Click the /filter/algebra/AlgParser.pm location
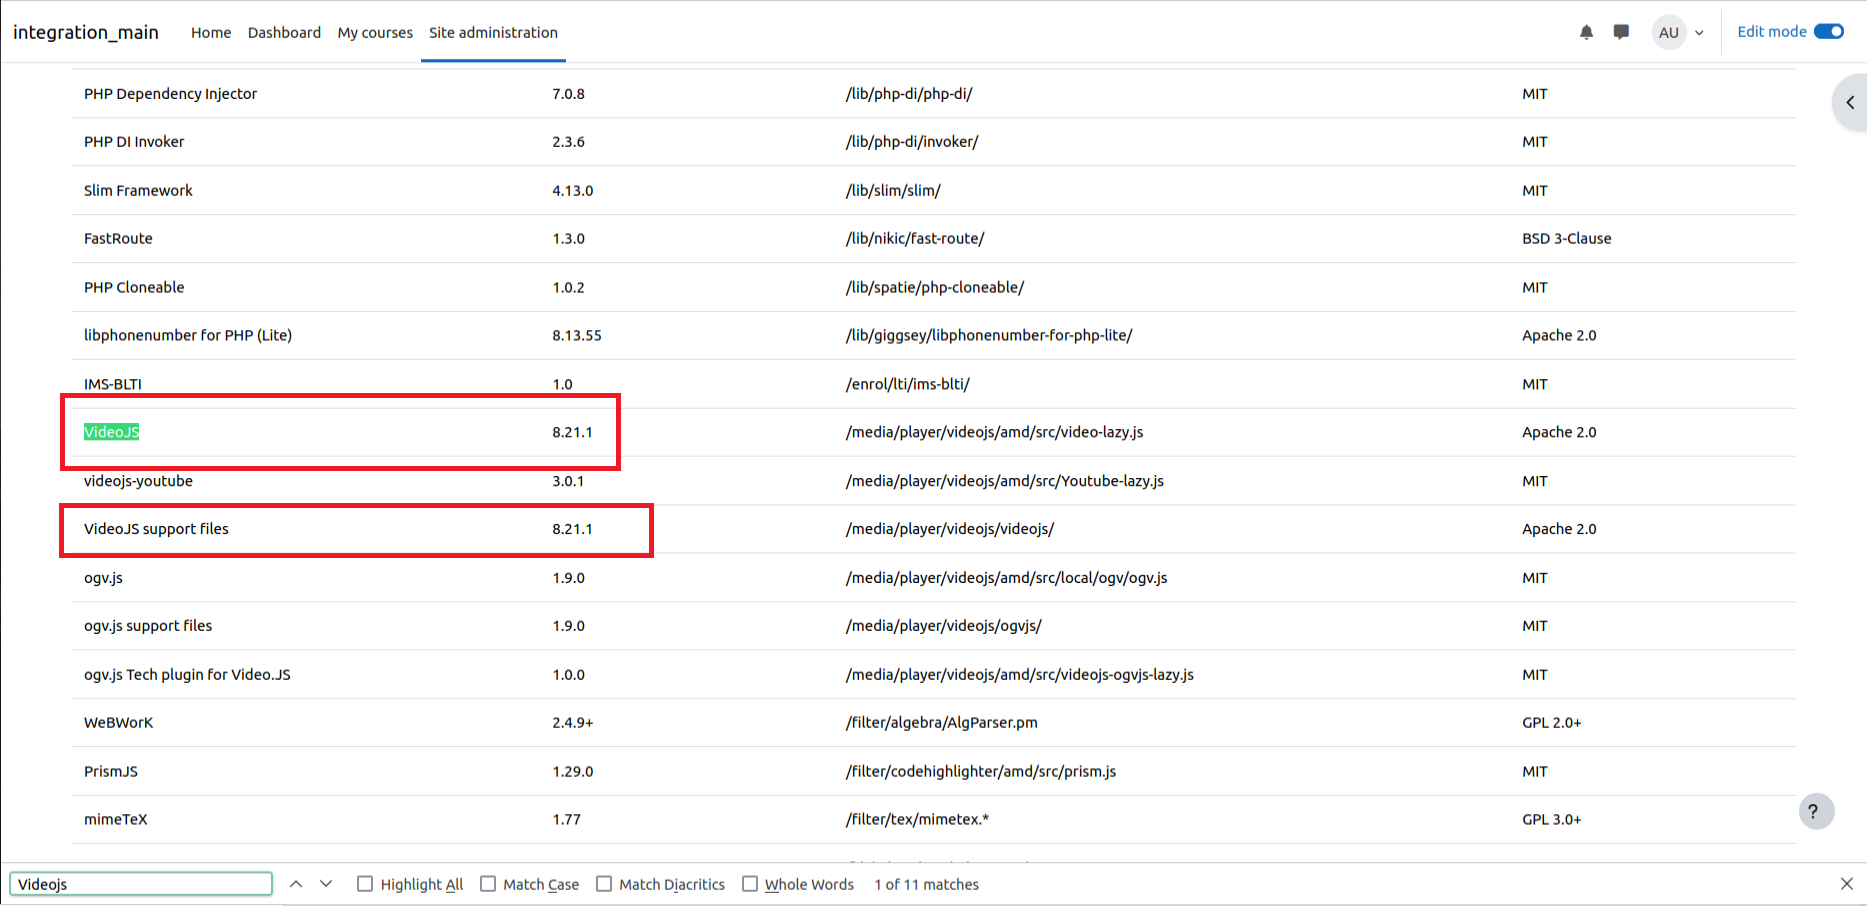 pyautogui.click(x=942, y=723)
